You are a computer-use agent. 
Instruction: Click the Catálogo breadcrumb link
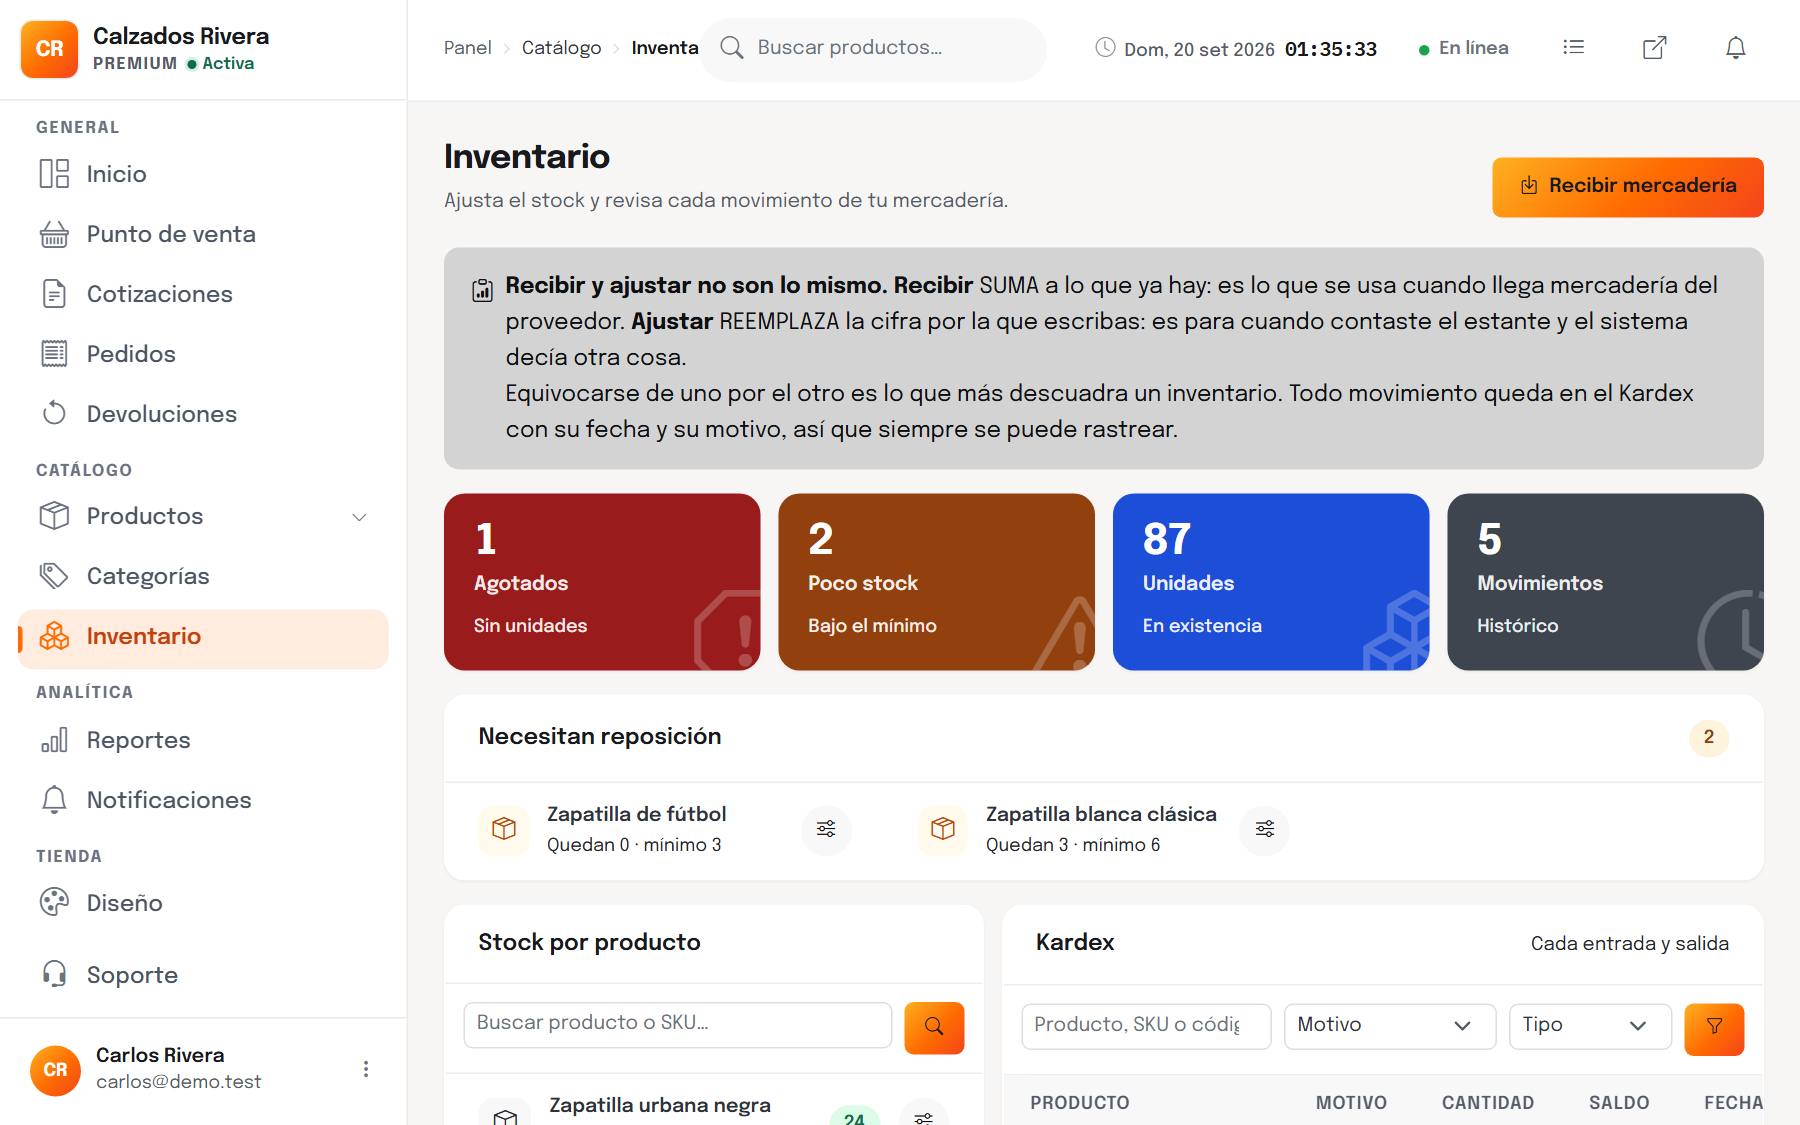point(561,48)
